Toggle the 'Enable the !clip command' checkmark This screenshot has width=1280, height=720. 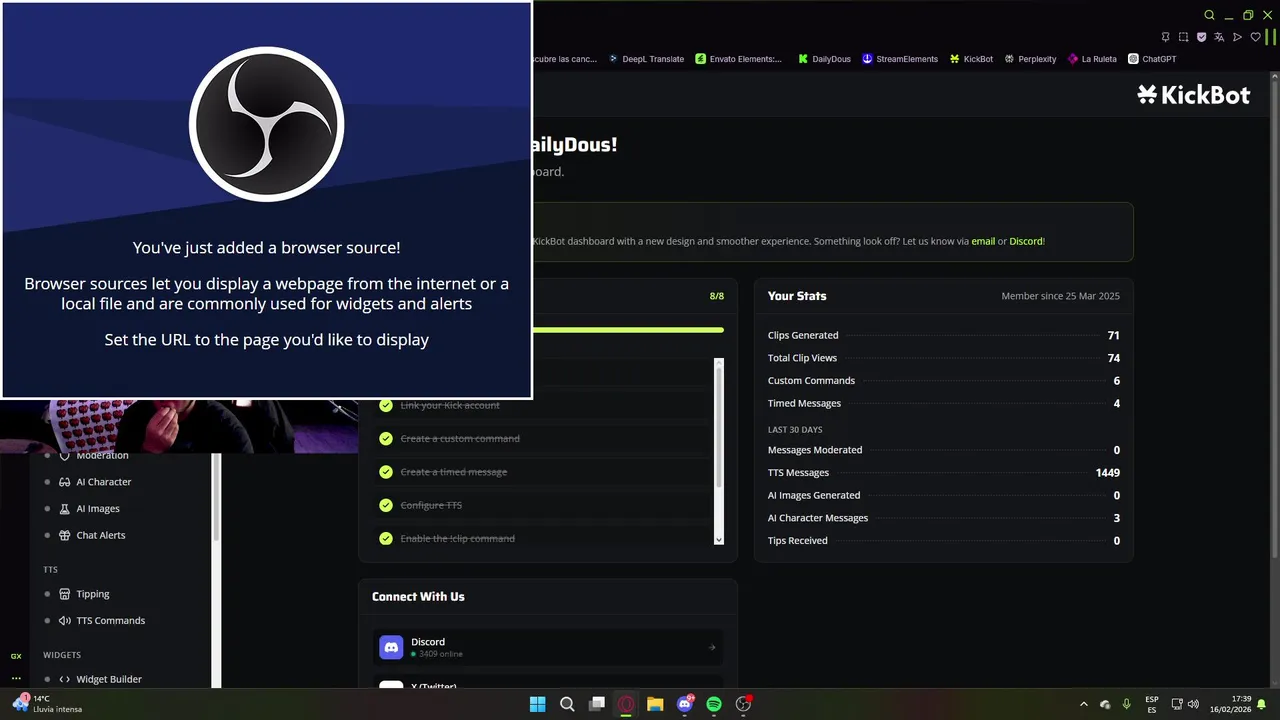(x=385, y=538)
